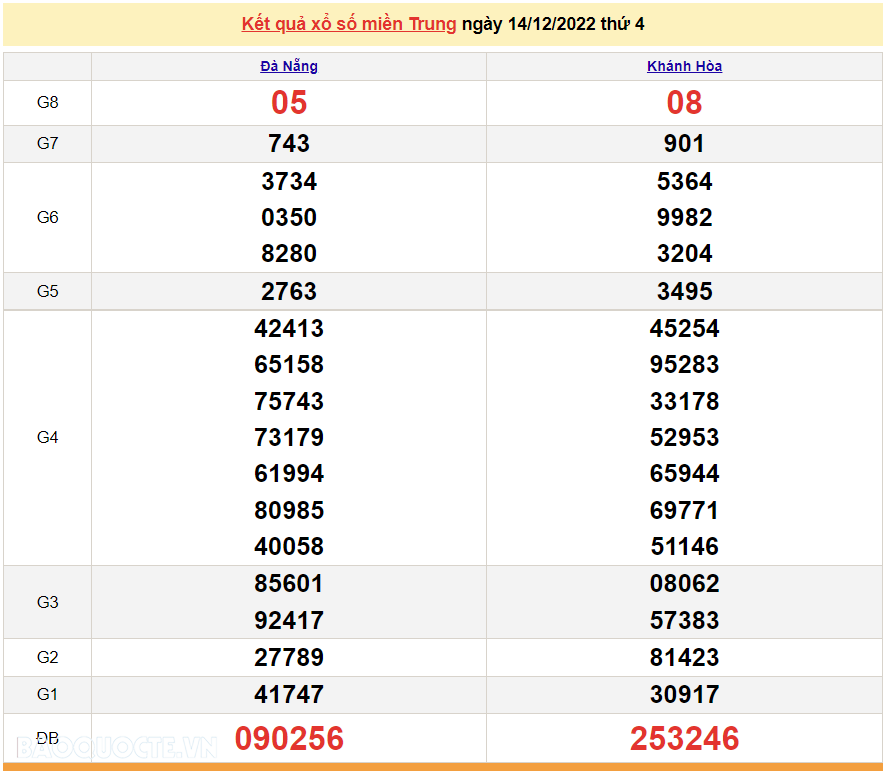Viewport: 885px width, 771px height.
Task: Select prize number 05 under Đà Nẵng
Action: [288, 103]
